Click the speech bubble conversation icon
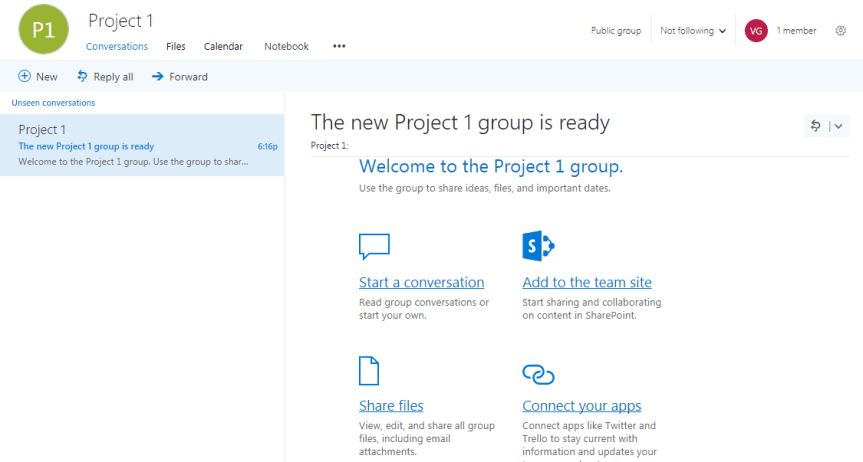This screenshot has height=462, width=863. (374, 246)
